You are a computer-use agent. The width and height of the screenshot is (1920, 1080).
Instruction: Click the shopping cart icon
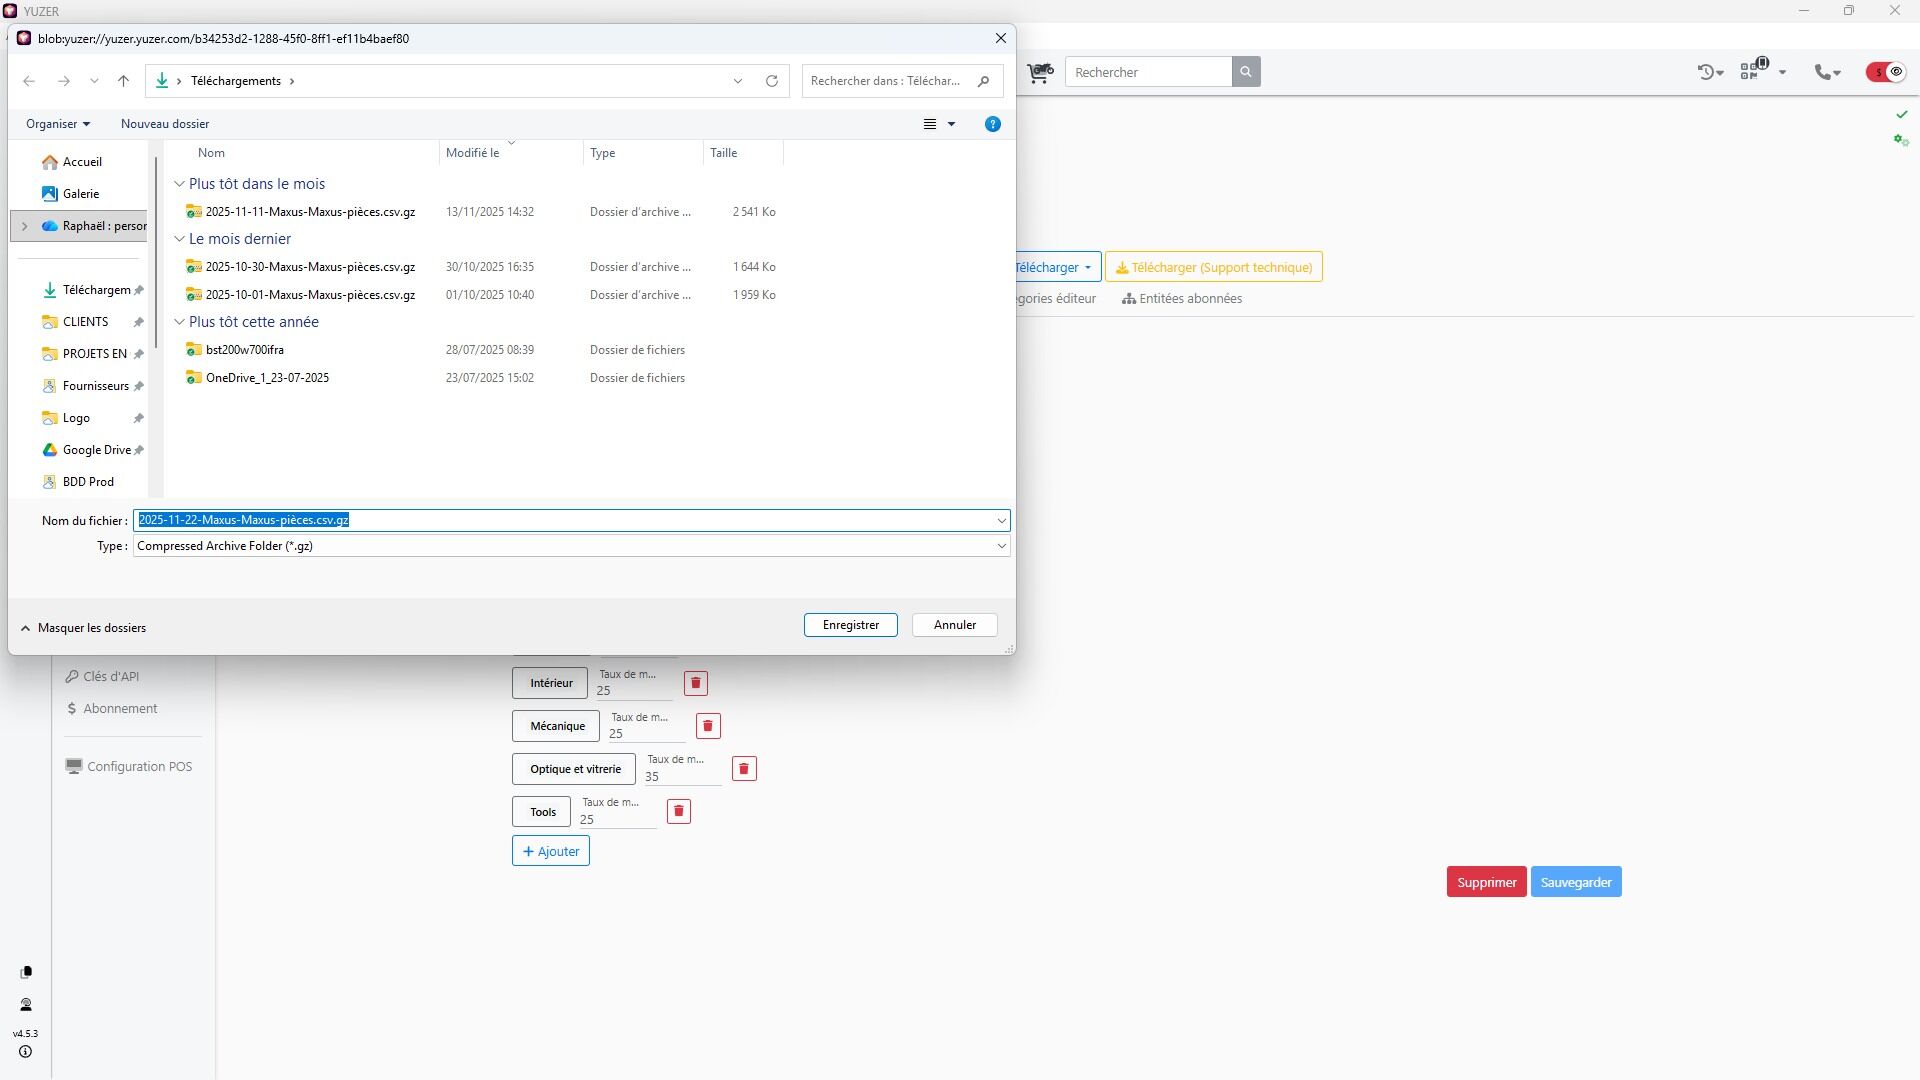(x=1039, y=72)
